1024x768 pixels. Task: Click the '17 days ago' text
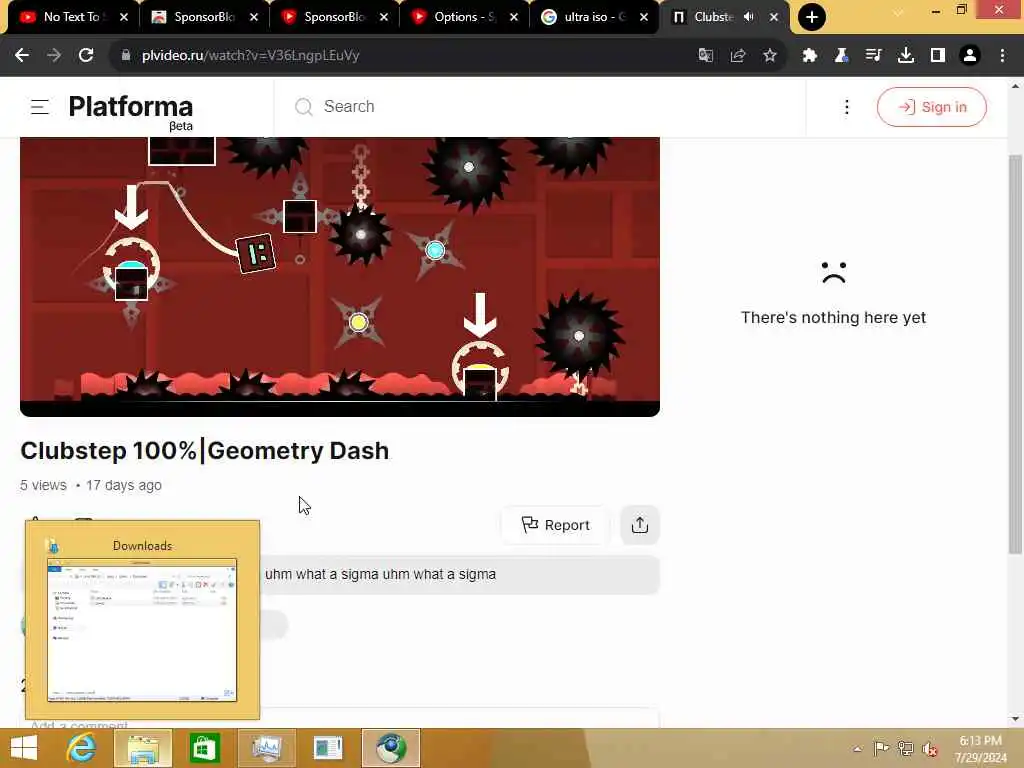tap(123, 485)
